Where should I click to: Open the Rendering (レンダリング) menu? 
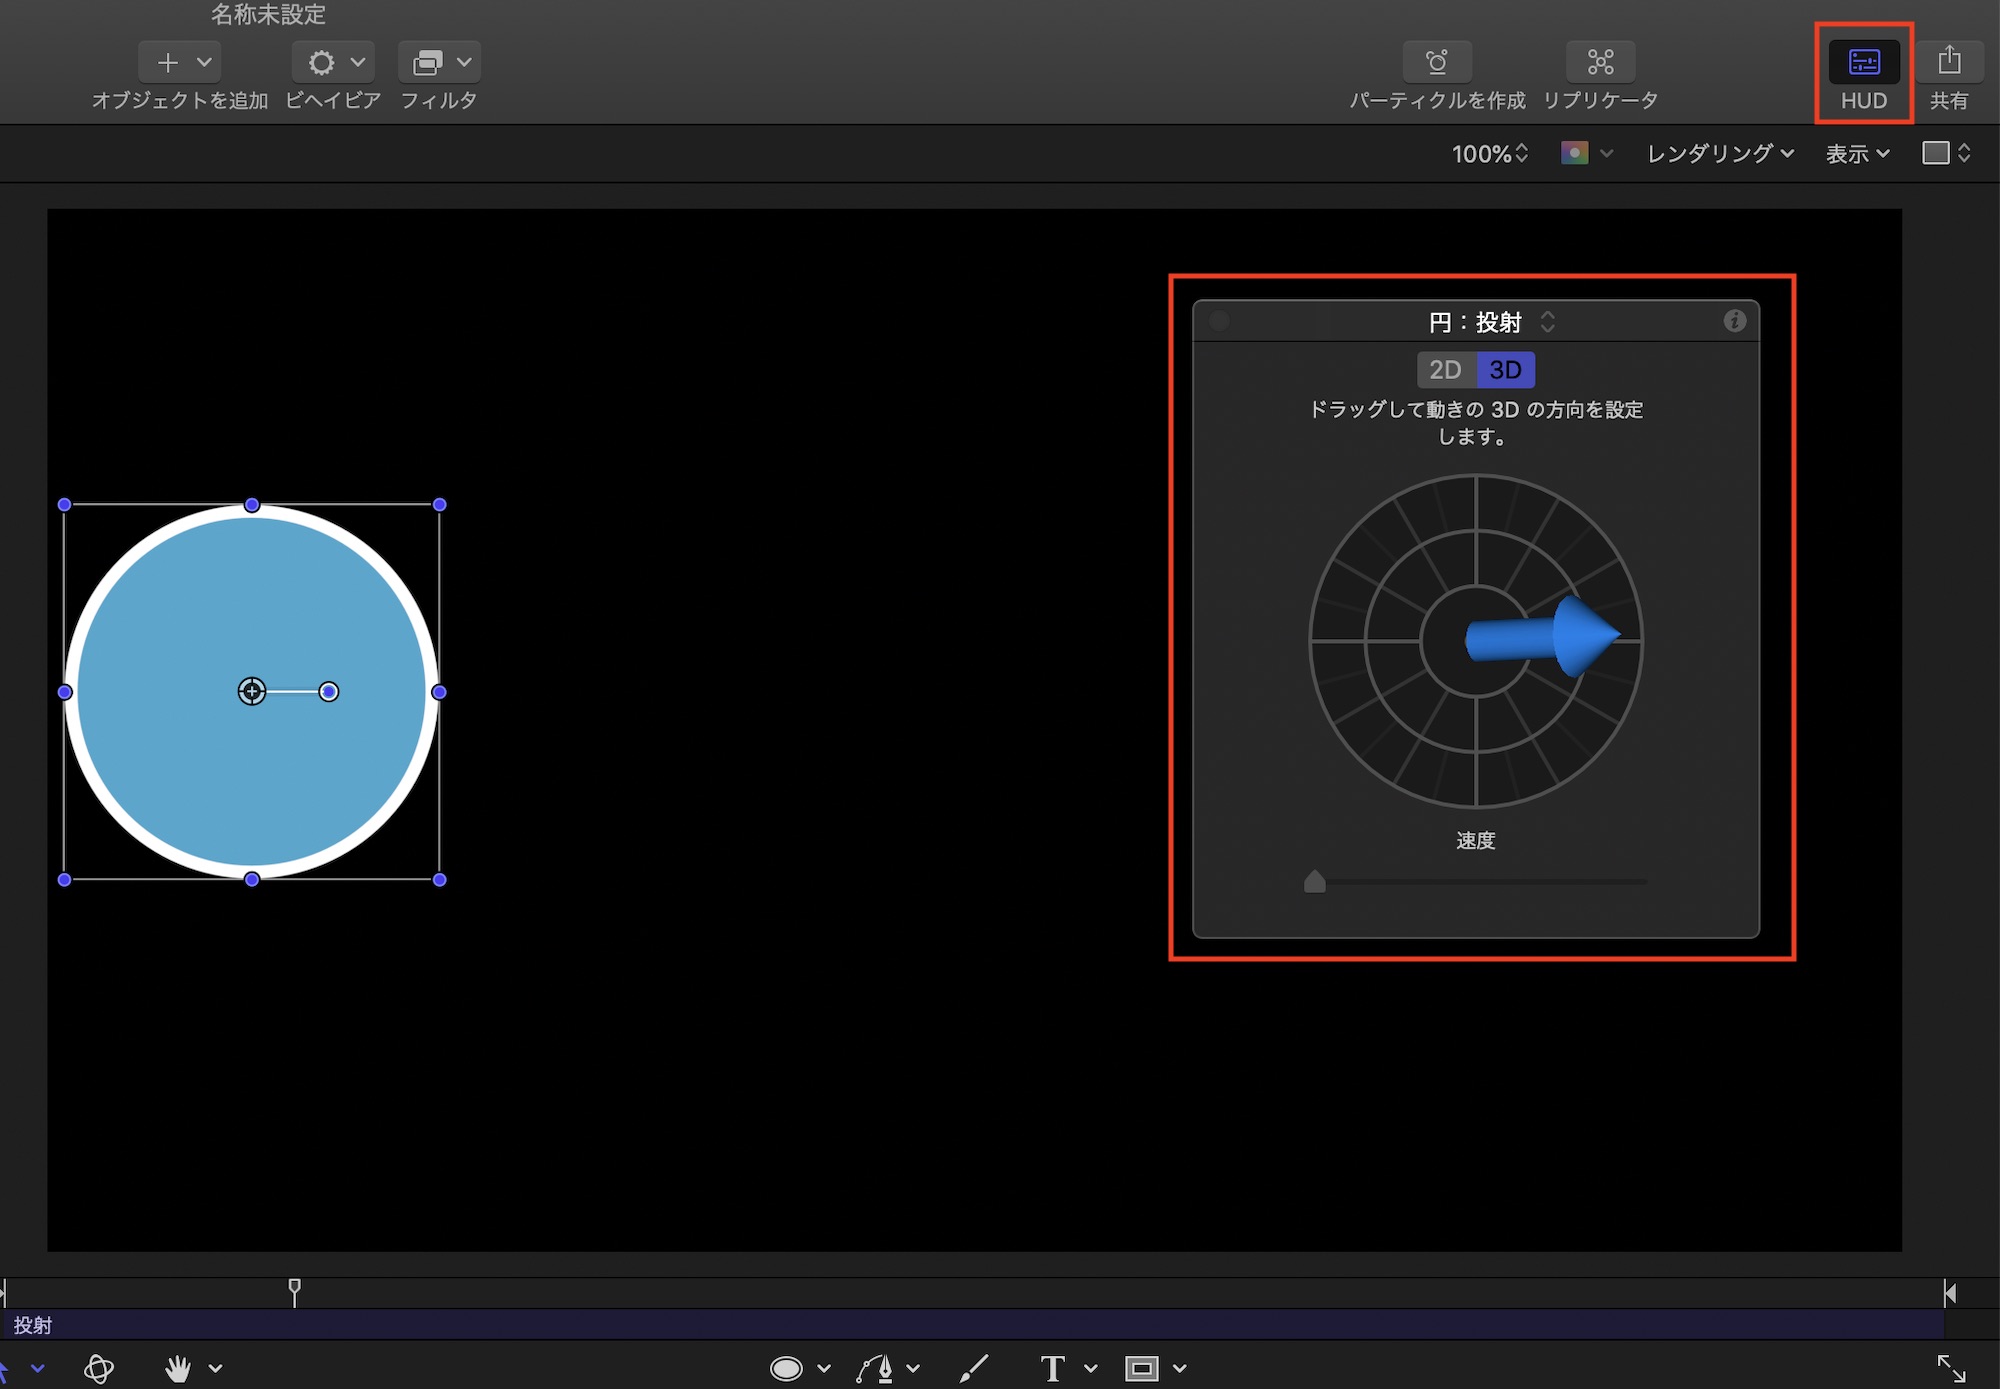pyautogui.click(x=1720, y=153)
